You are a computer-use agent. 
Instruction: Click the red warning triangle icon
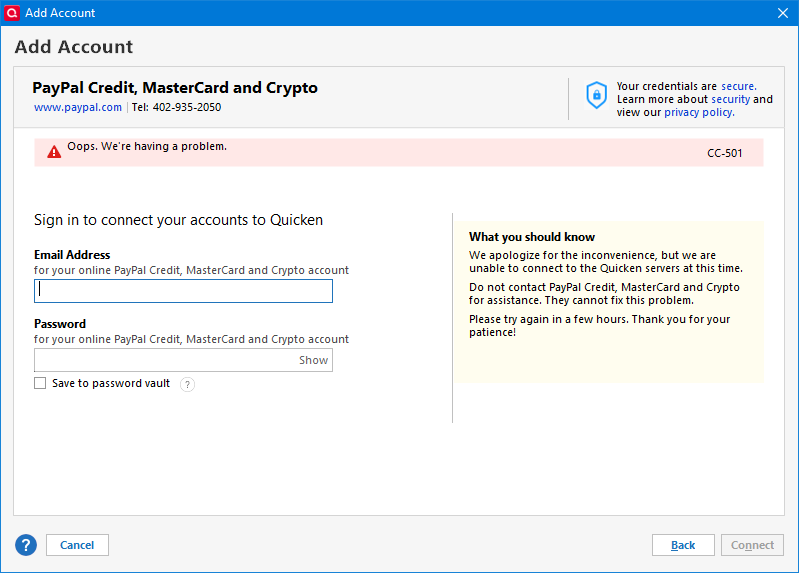tap(54, 152)
